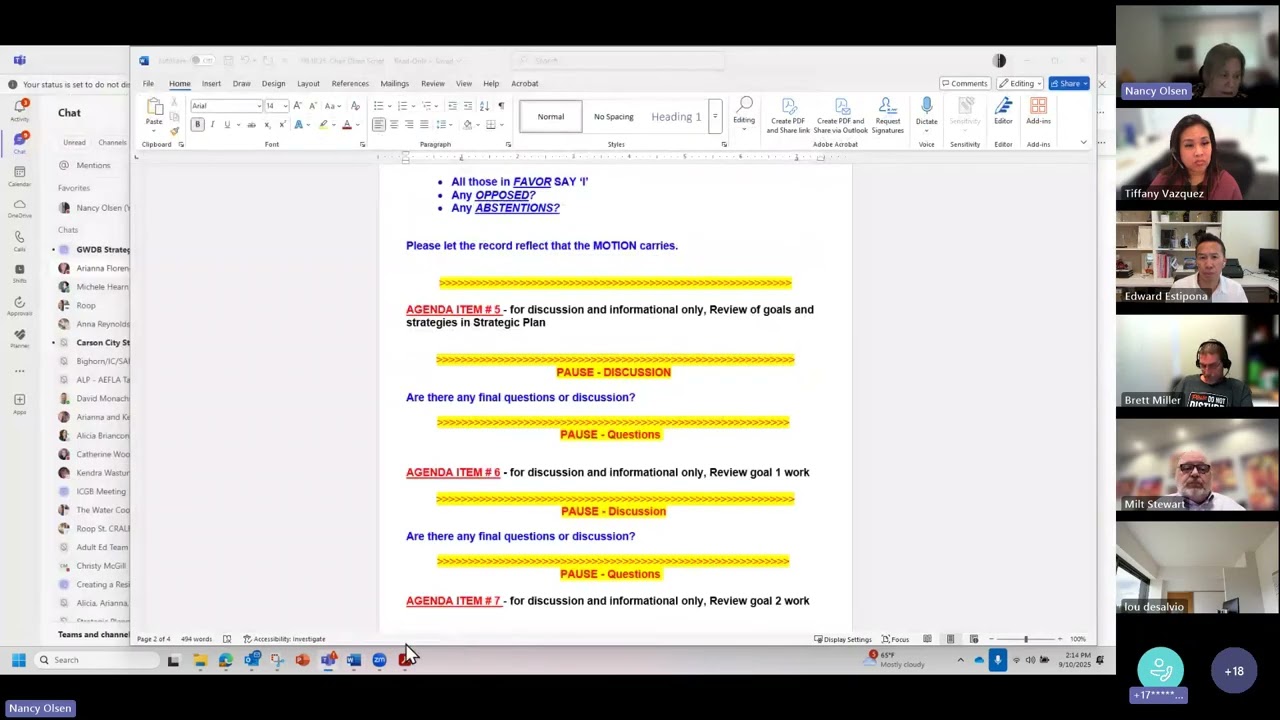Open Apps in Teams sidebar
Viewport: 1280px width, 720px height.
19,403
